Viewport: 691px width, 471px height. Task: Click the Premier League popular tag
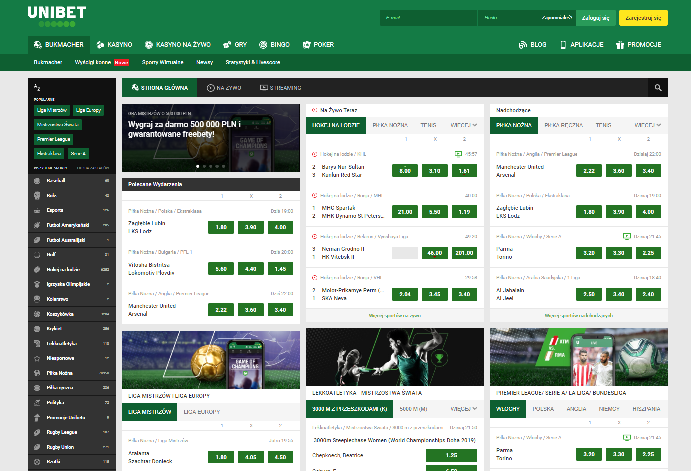(54, 139)
